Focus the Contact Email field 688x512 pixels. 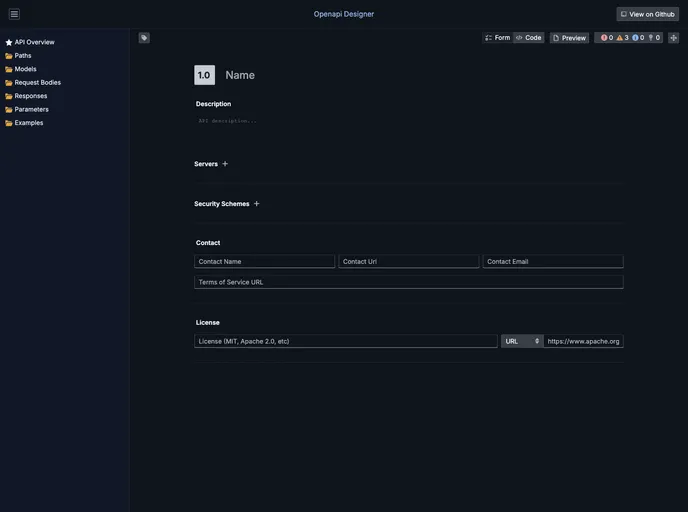click(x=553, y=261)
